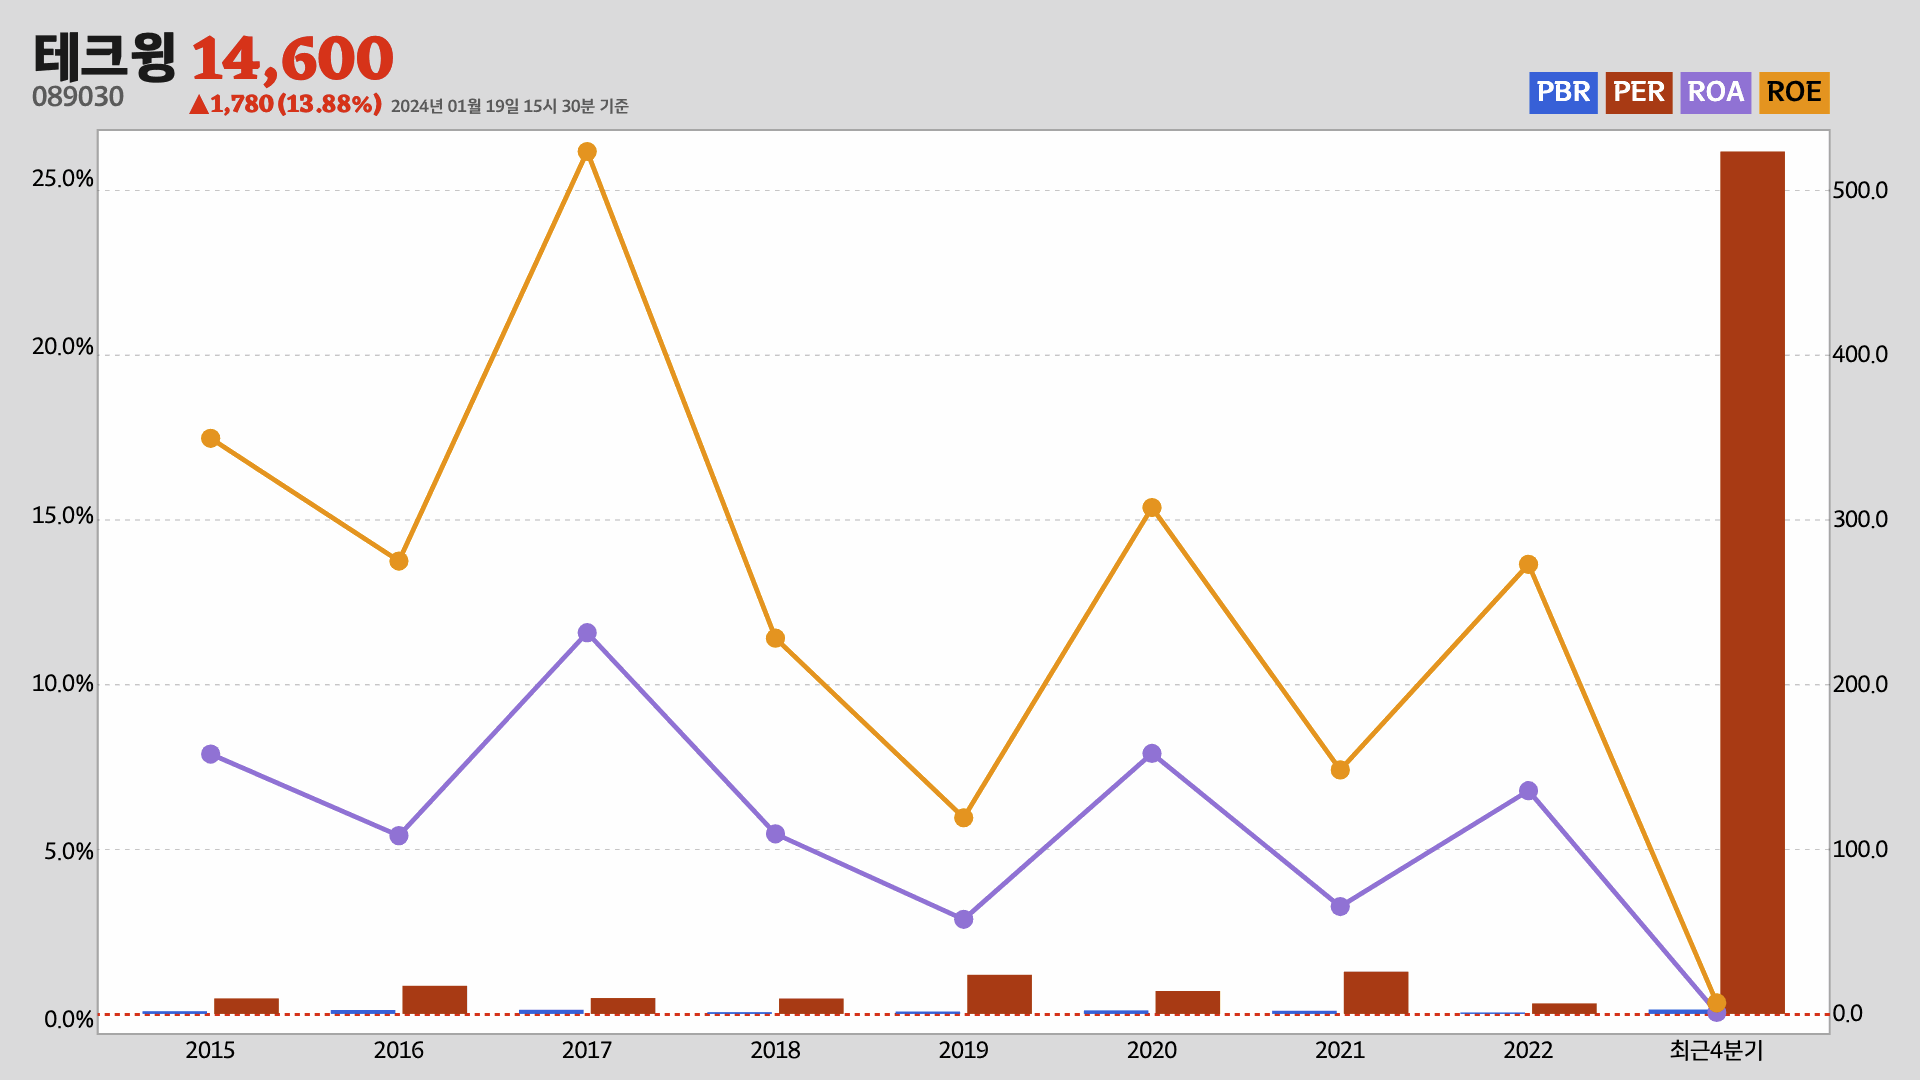Click the 2021 x-axis label
This screenshot has height=1080, width=1920.
[1340, 1050]
